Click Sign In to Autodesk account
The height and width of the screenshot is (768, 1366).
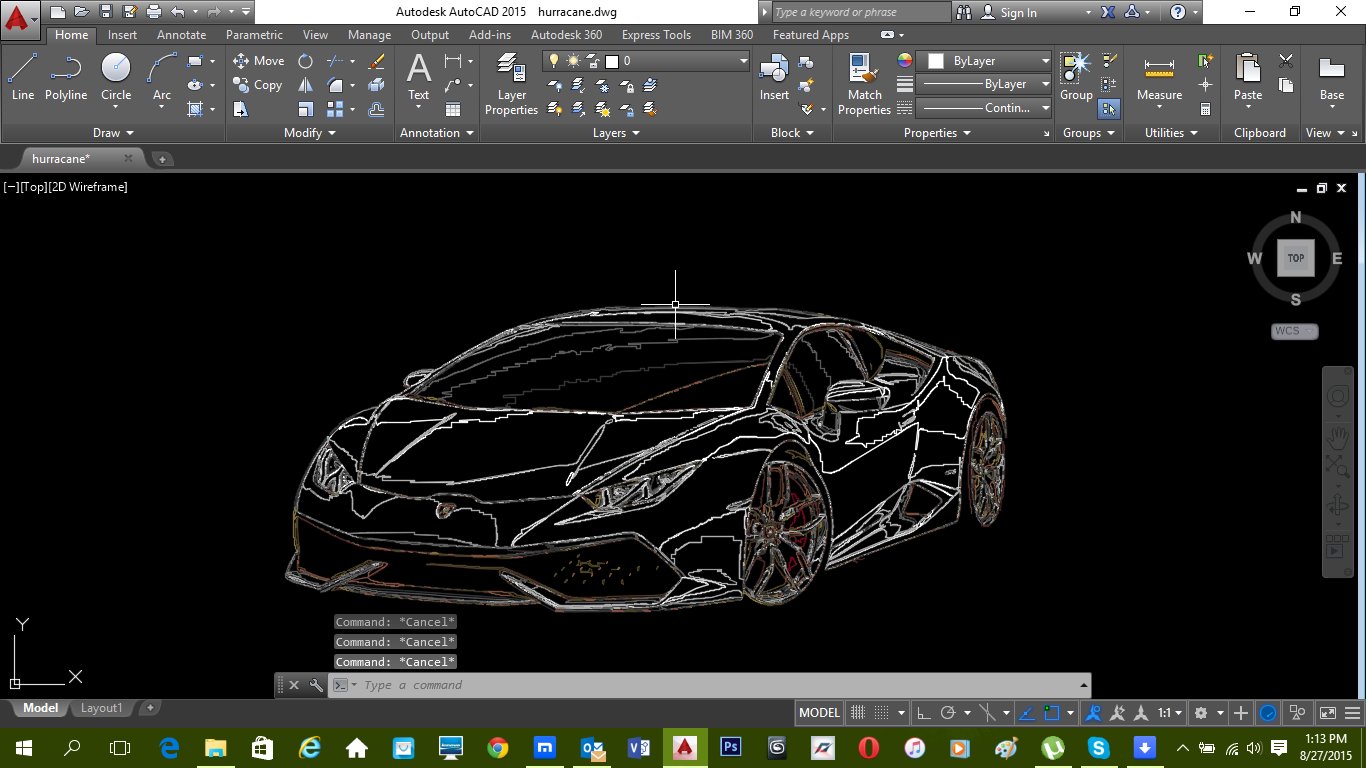(x=1008, y=12)
